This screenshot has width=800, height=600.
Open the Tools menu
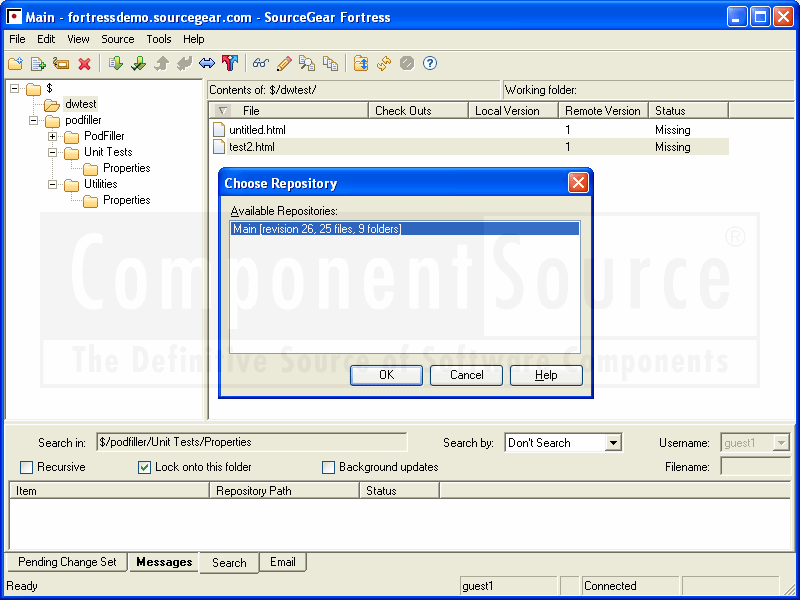pyautogui.click(x=159, y=39)
